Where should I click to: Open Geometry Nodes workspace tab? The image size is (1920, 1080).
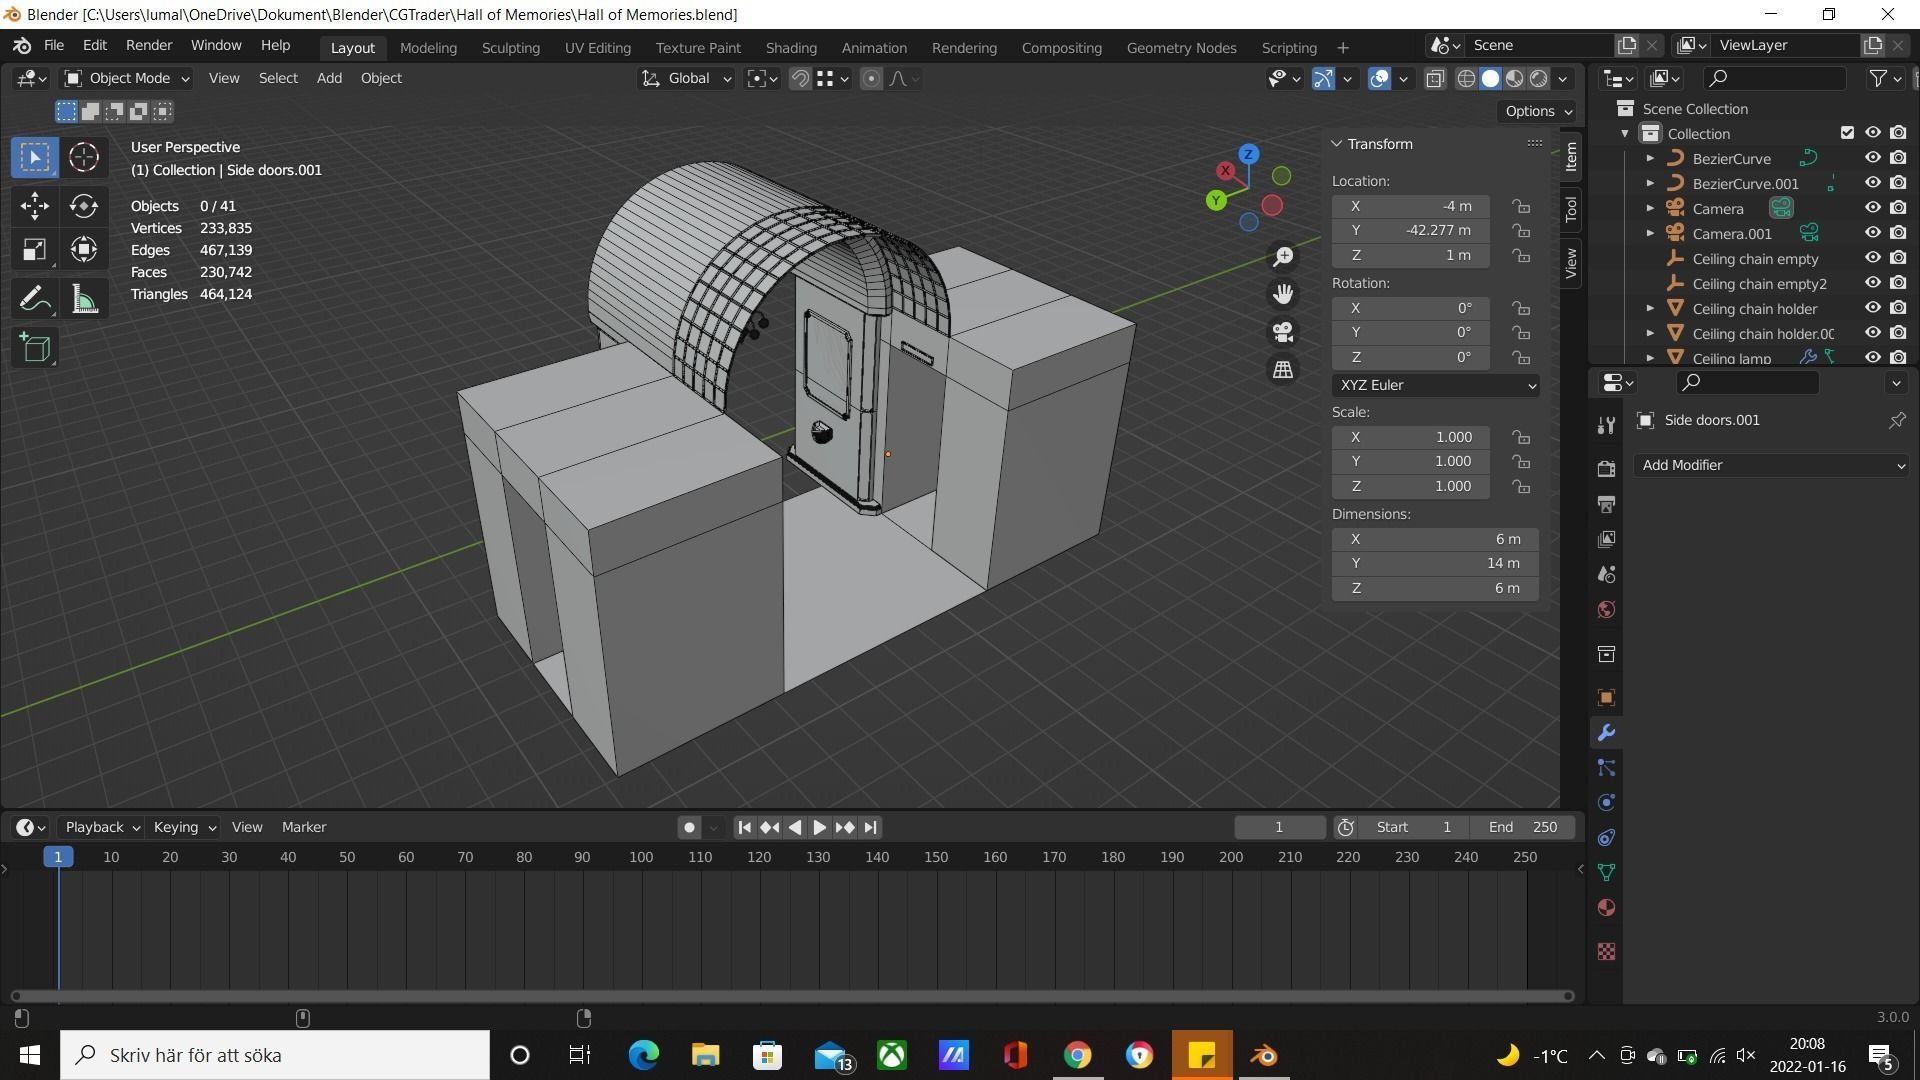[x=1181, y=47]
